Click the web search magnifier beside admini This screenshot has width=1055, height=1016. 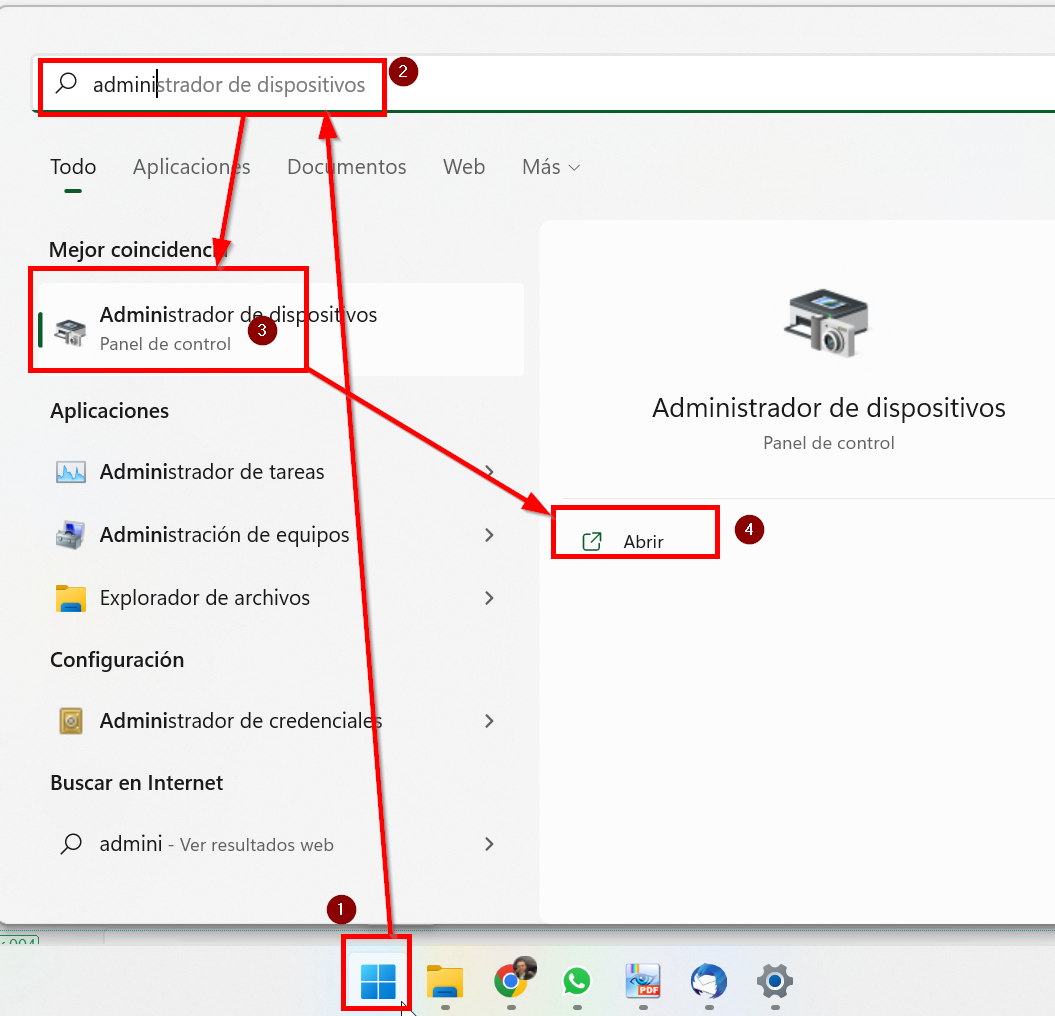(71, 844)
